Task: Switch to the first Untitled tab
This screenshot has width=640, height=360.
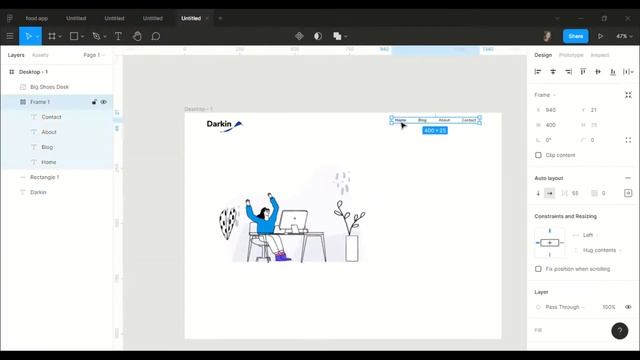Action: click(76, 18)
